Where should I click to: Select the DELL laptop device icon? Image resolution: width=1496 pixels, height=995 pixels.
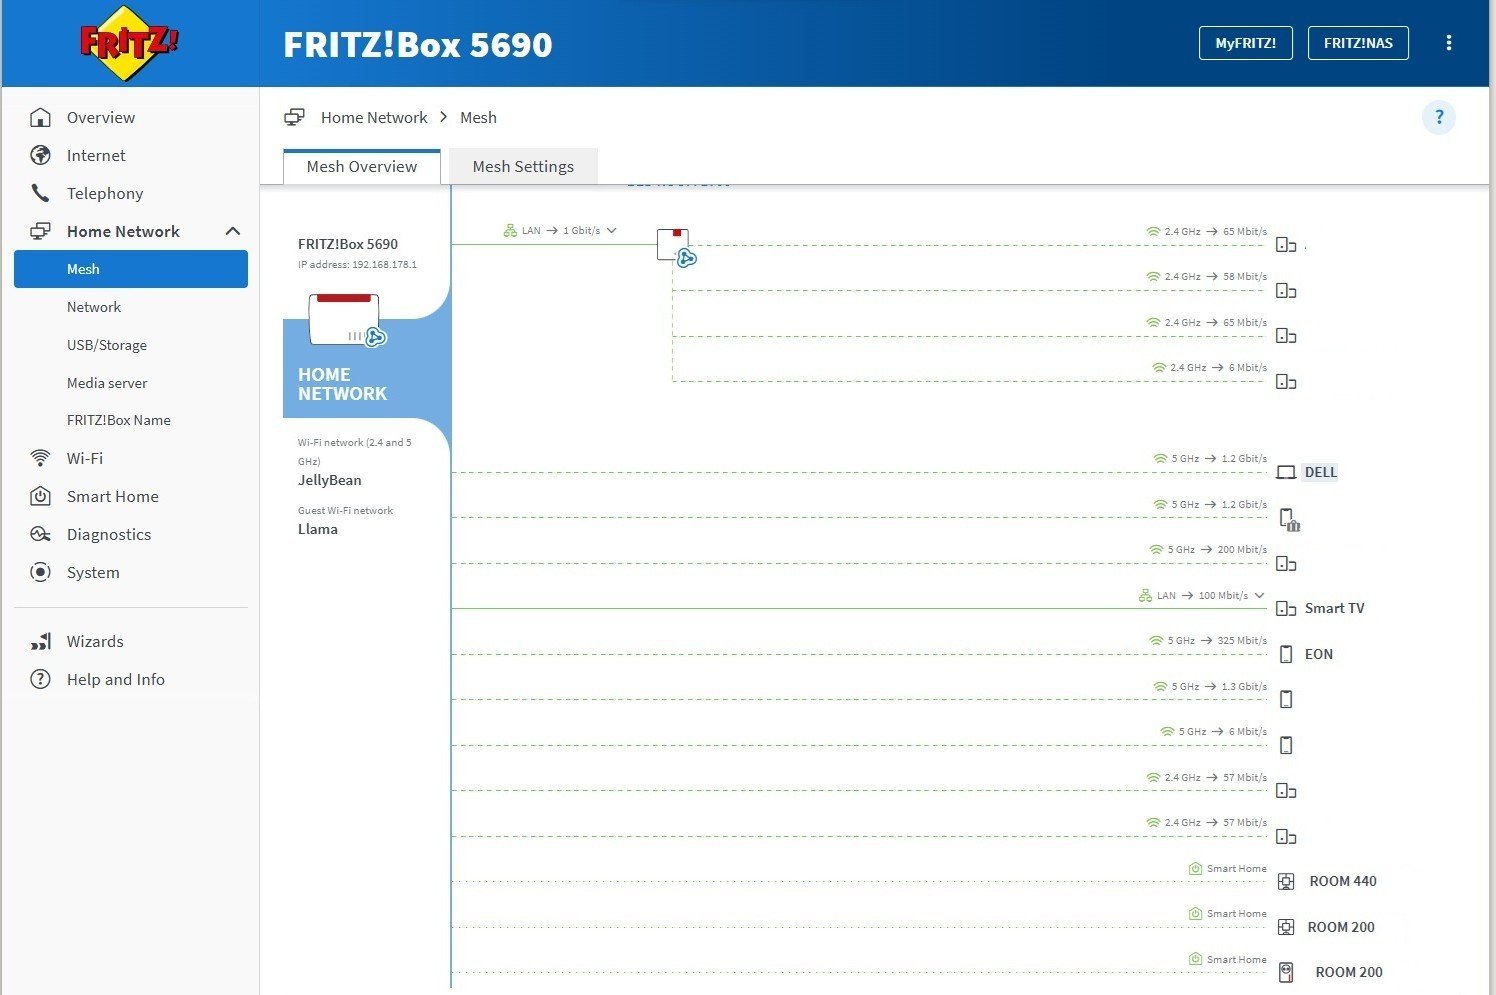(x=1286, y=472)
